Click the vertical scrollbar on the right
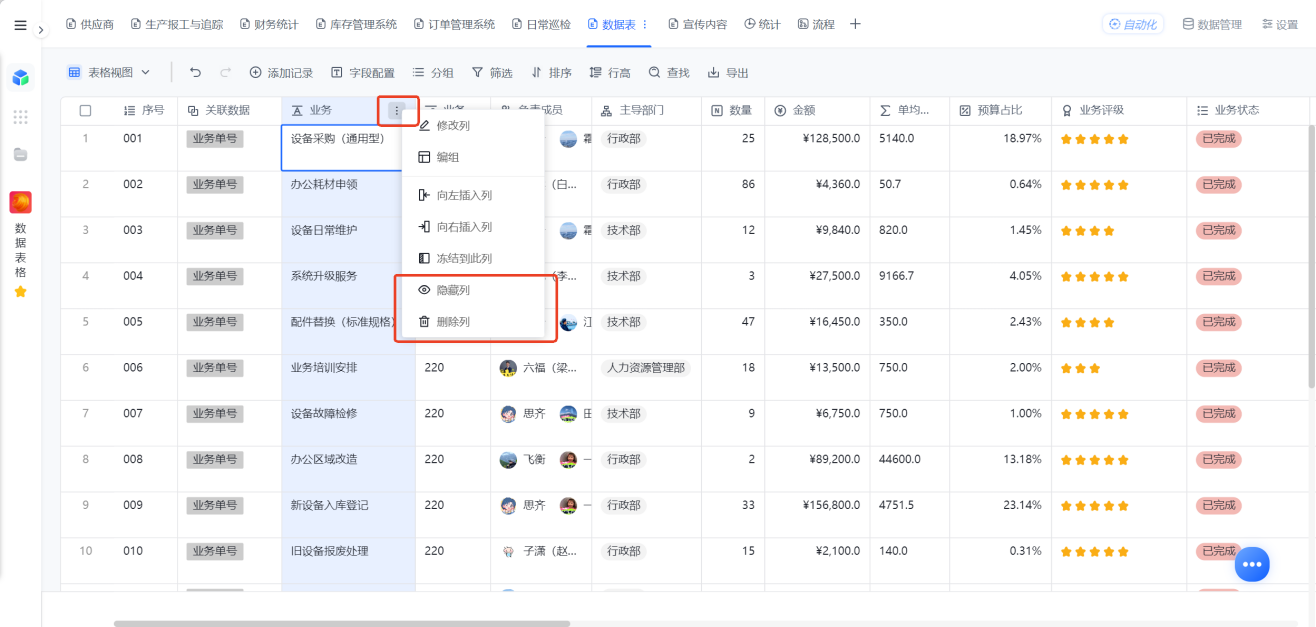Viewport: 1316px width, 627px height. click(1312, 256)
